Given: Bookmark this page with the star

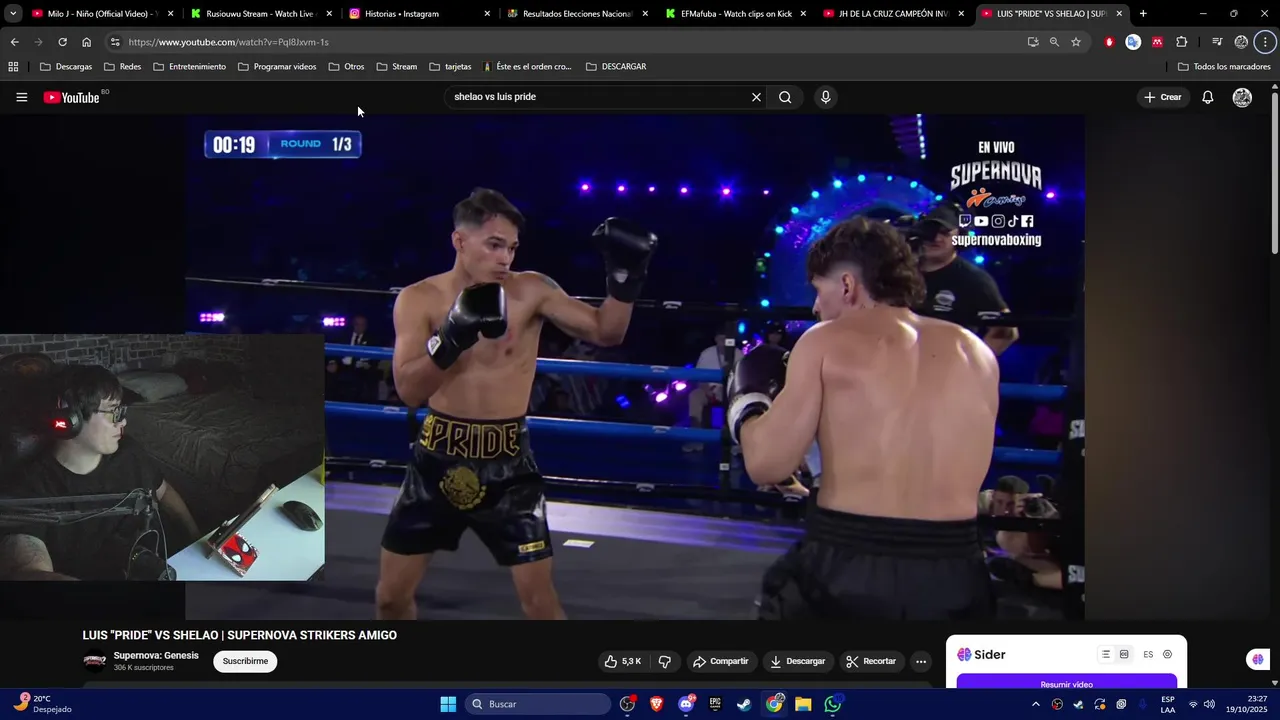Looking at the screenshot, I should (1076, 42).
